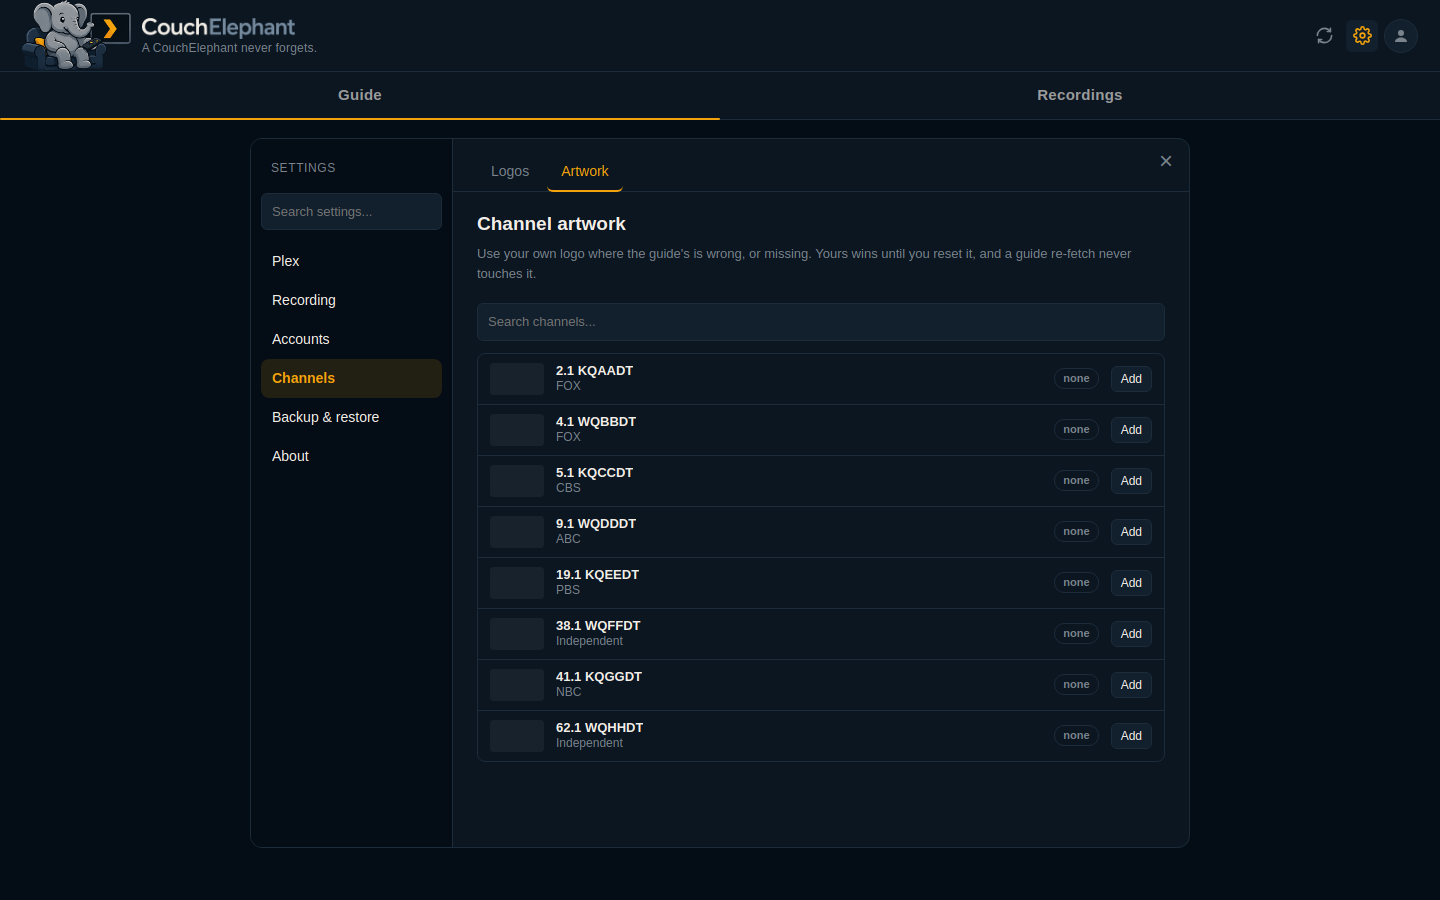Screen dimensions: 1440x900
Task: Click the none badge for 9.1 WQDDDT
Action: point(1076,532)
